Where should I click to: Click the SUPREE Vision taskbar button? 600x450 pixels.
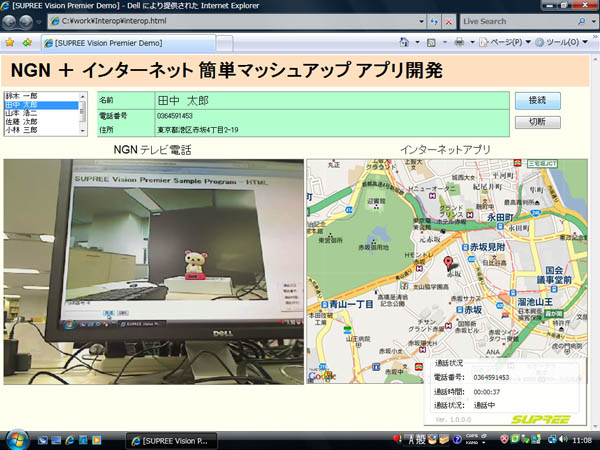(171, 441)
